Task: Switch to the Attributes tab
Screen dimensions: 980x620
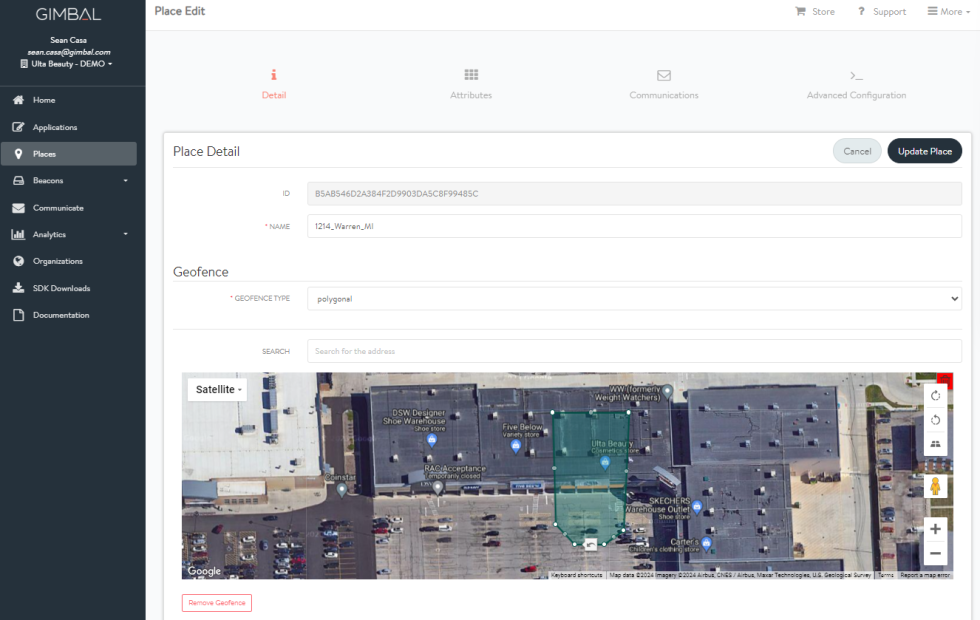Action: point(470,84)
